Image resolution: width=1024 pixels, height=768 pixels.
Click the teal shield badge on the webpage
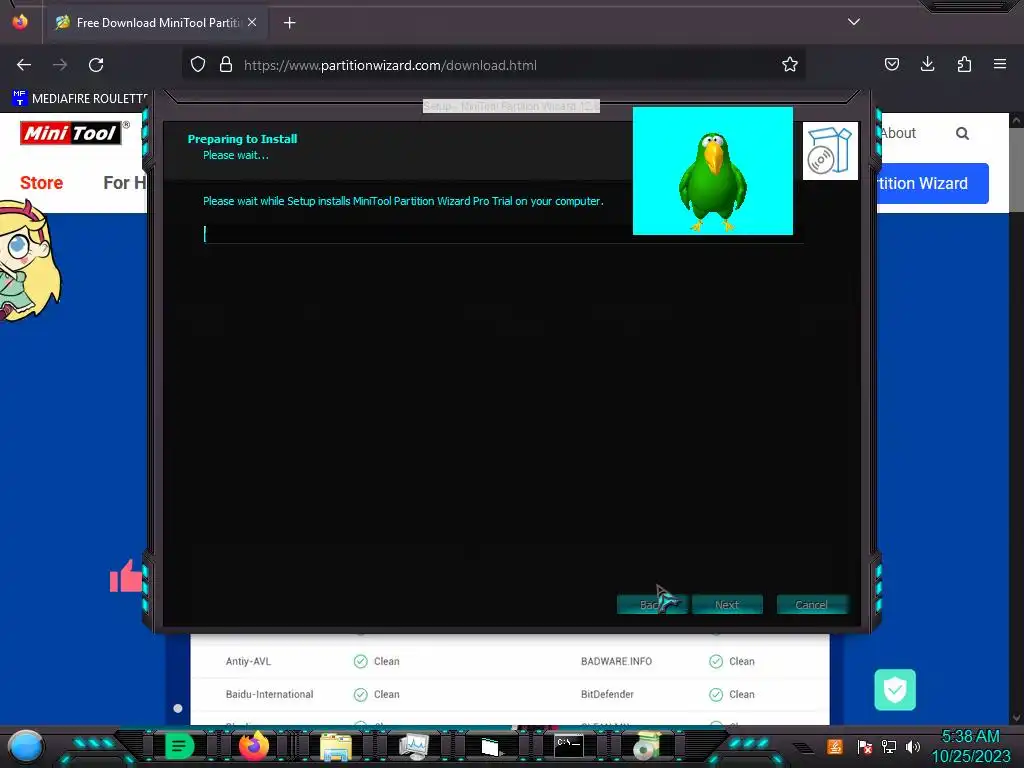pyautogui.click(x=895, y=690)
